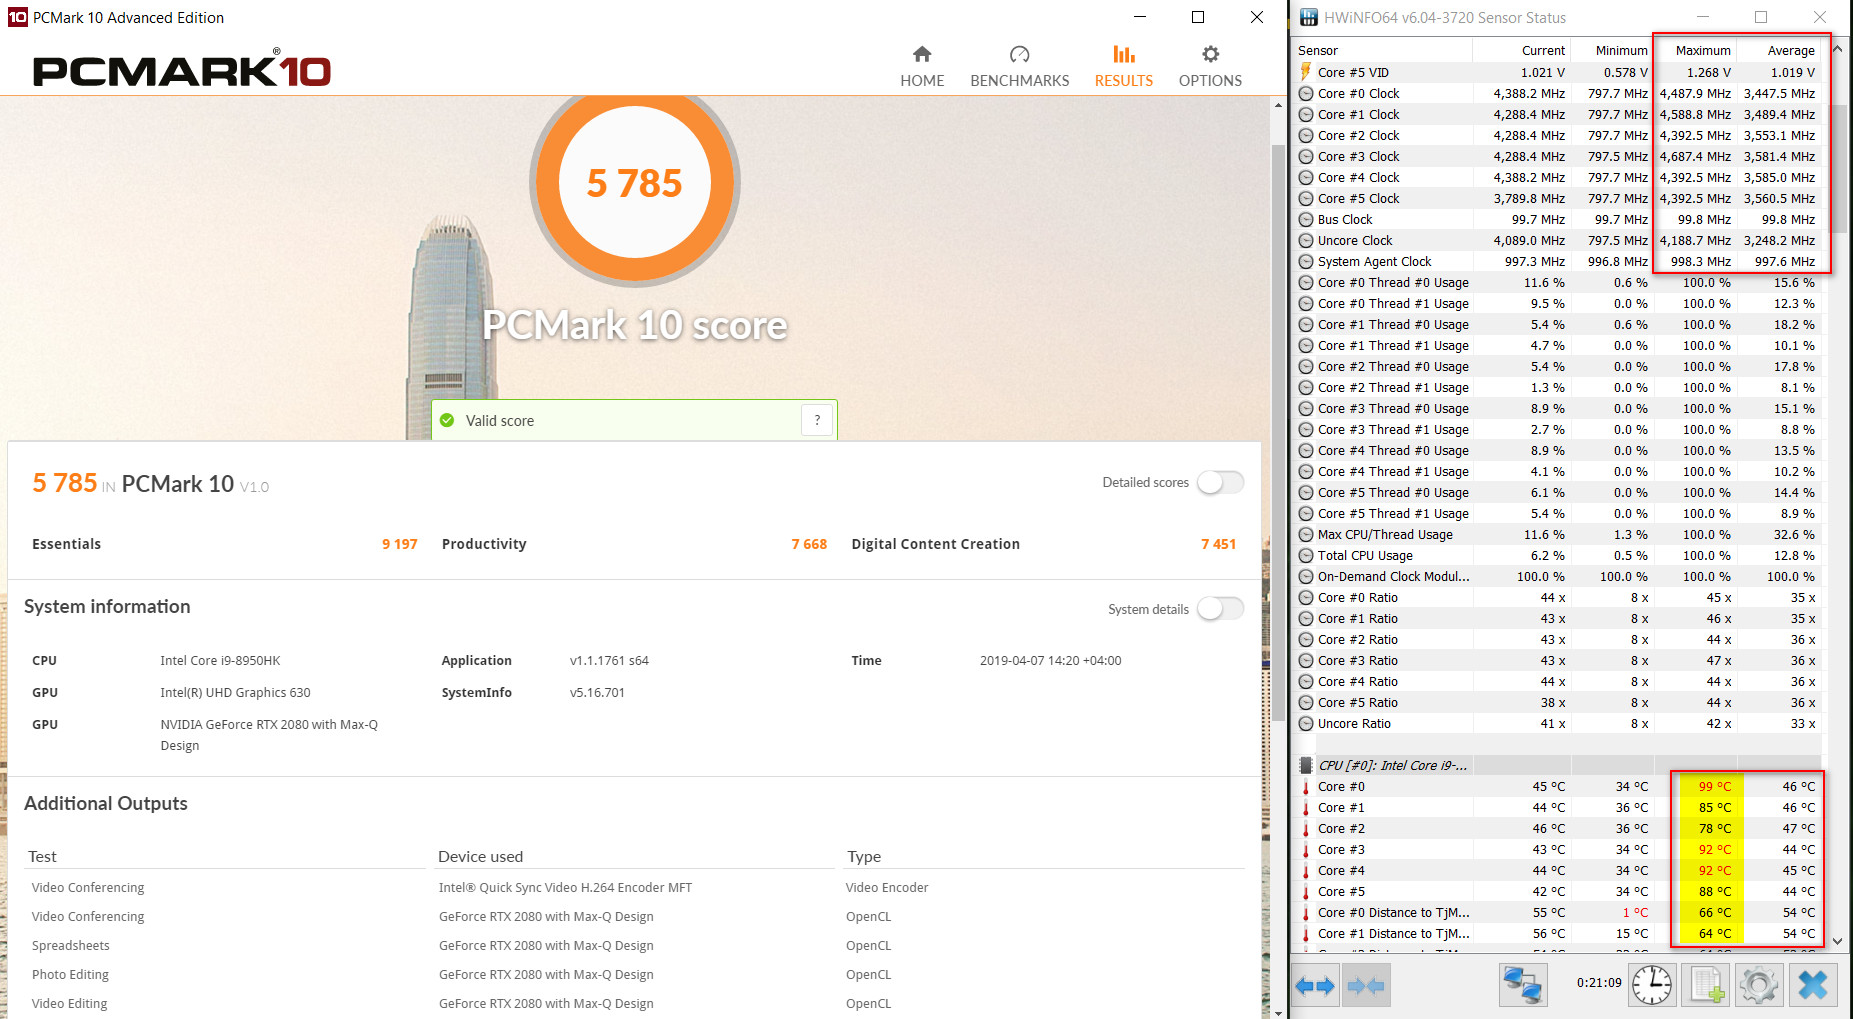Screen dimensions: 1853x1019
Task: Click the HWiNFO collapse columns arrows button
Action: (x=1365, y=986)
